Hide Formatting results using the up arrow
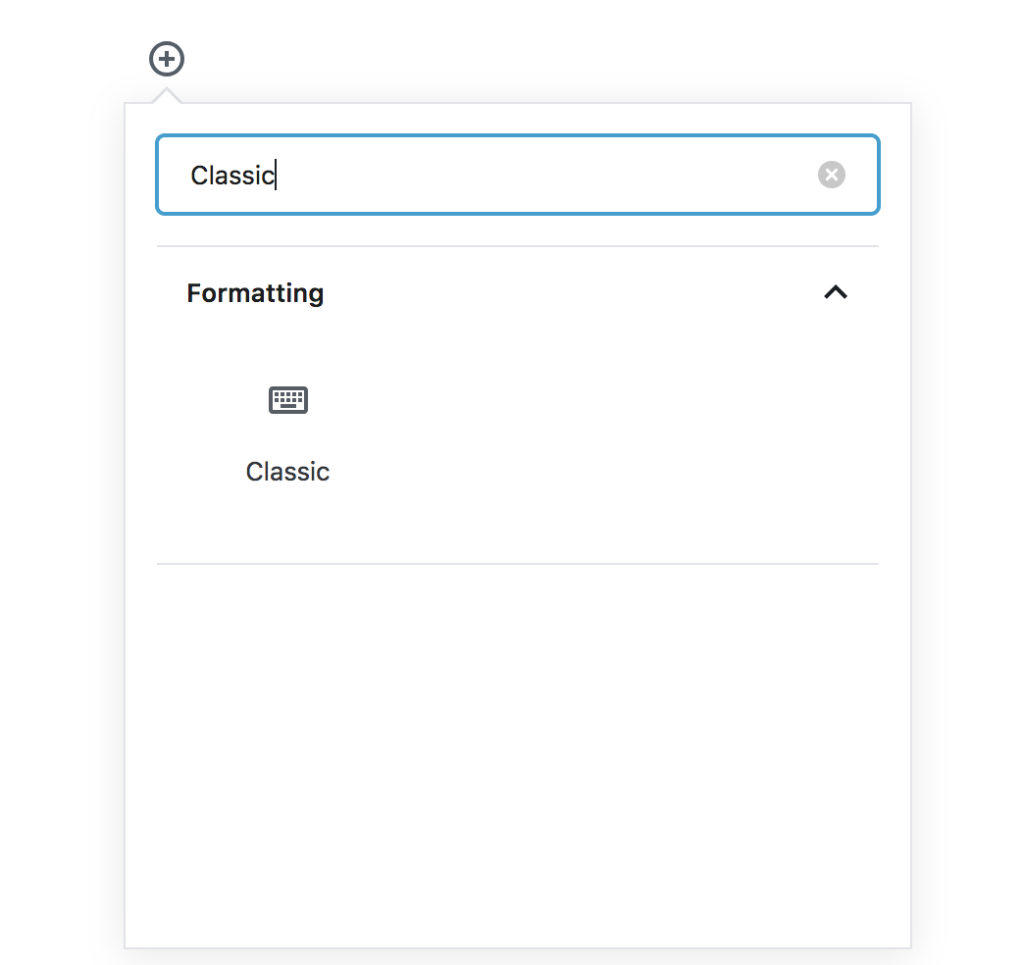Screen dimensions: 1024x965 (x=835, y=293)
